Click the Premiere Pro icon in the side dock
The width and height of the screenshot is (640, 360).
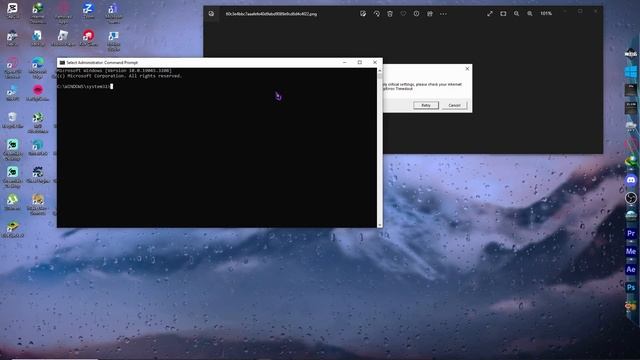pyautogui.click(x=631, y=233)
